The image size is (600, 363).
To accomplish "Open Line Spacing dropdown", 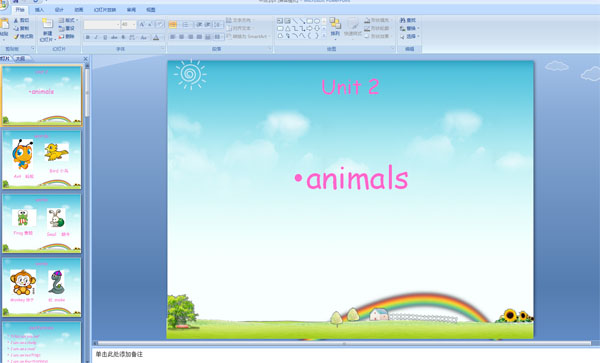I will 218,24.
